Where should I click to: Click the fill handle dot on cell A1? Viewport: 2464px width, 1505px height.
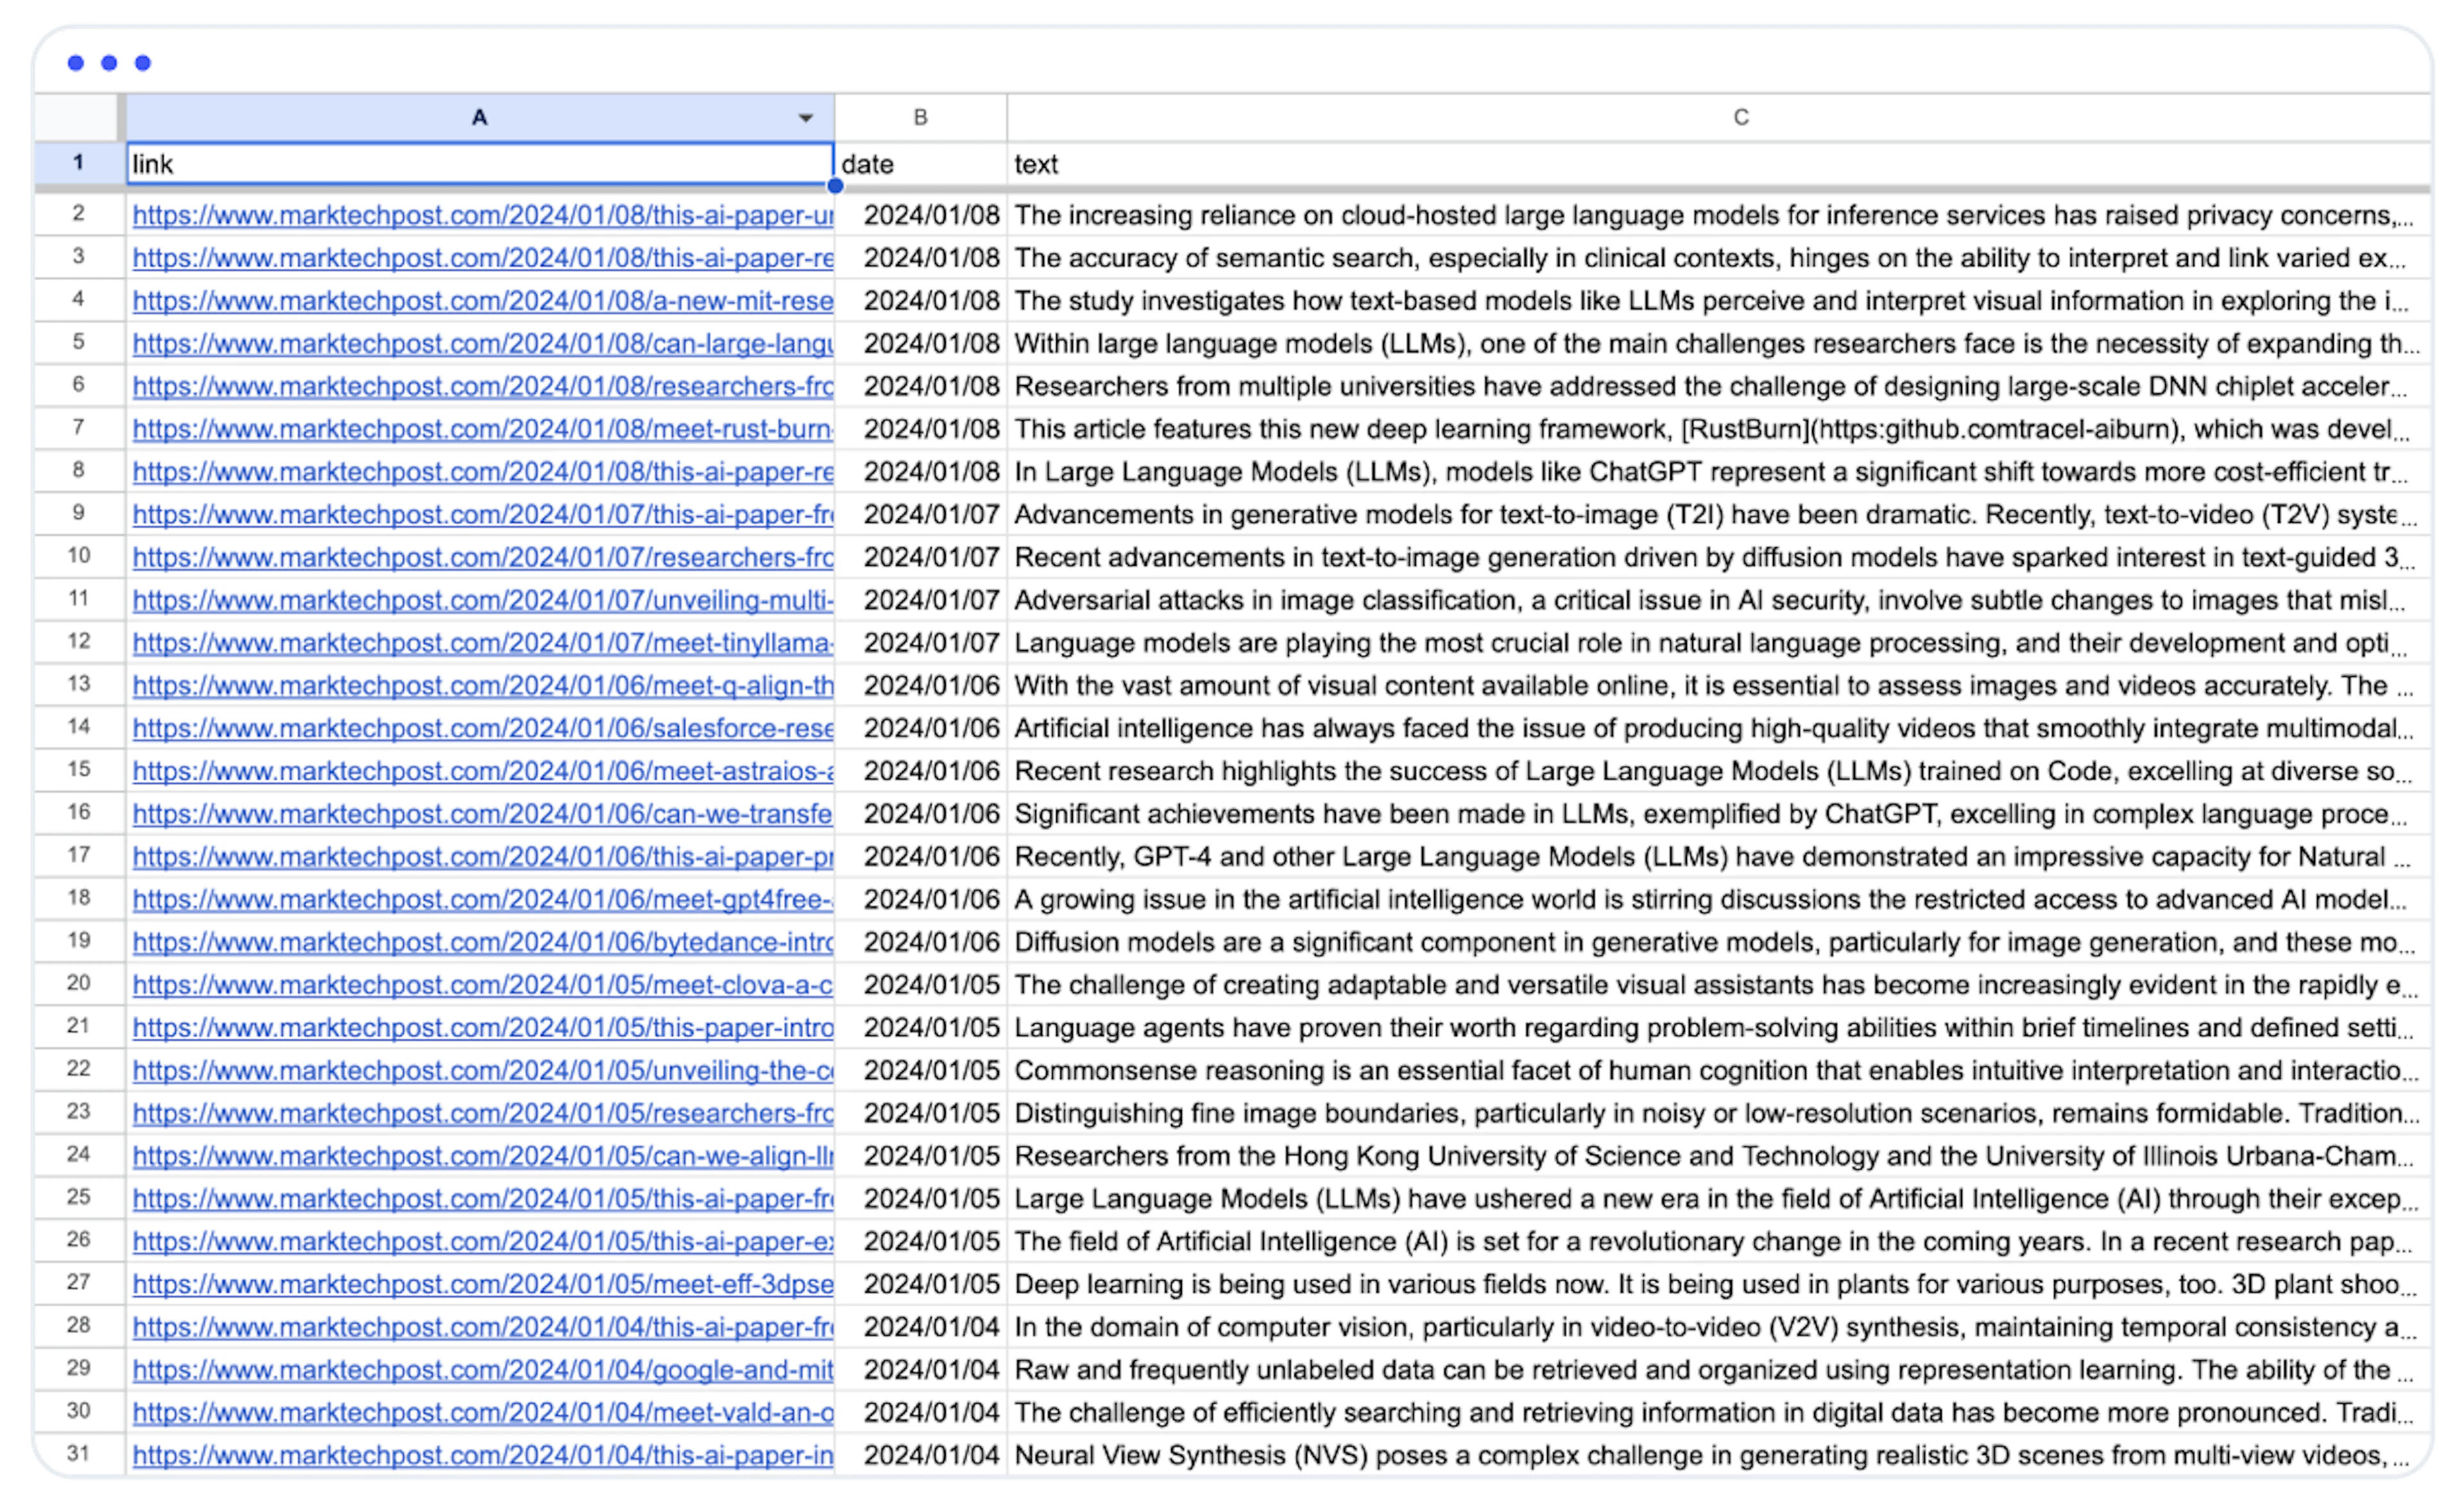coord(835,185)
